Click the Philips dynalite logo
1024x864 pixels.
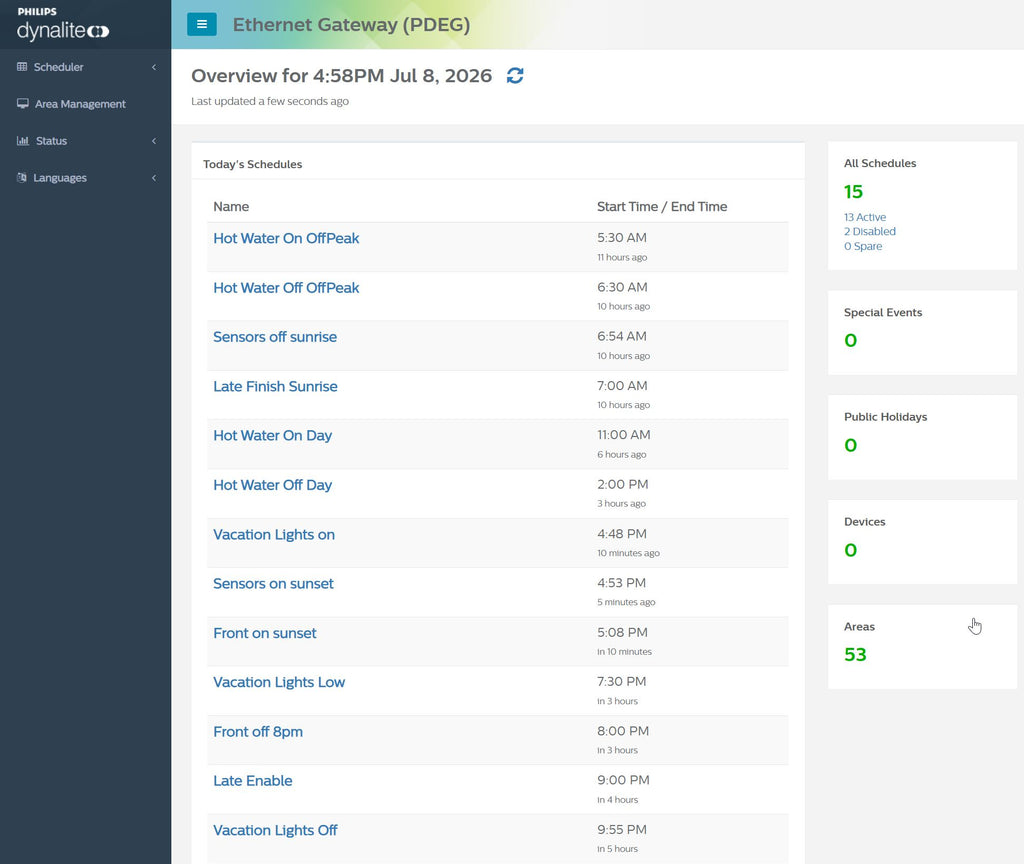[x=63, y=24]
